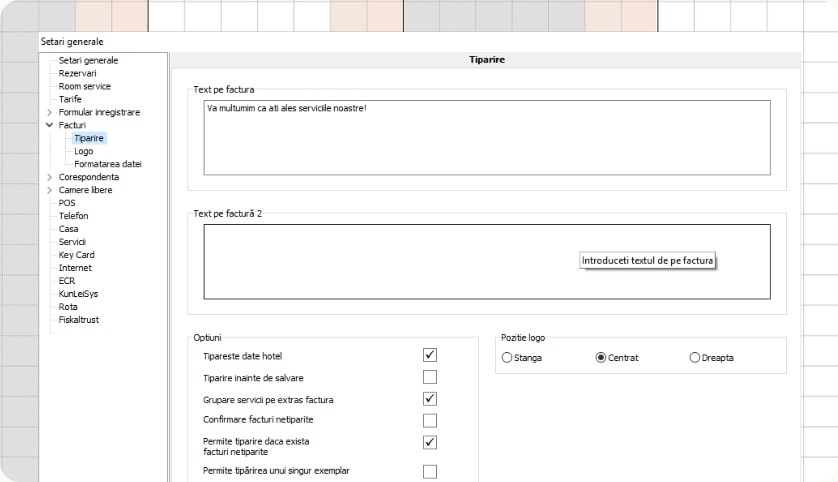The width and height of the screenshot is (838, 482).
Task: Select Formular inregistrare tree item
Action: pyautogui.click(x=99, y=112)
